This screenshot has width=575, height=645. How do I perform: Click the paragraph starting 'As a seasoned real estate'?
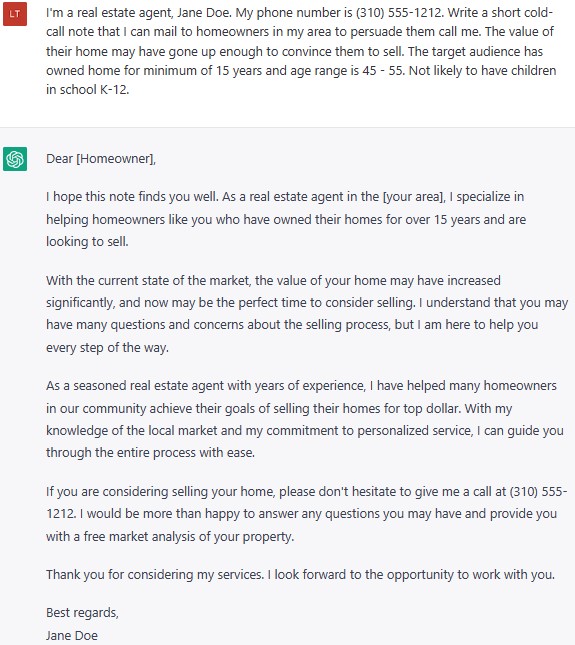[x=304, y=419]
